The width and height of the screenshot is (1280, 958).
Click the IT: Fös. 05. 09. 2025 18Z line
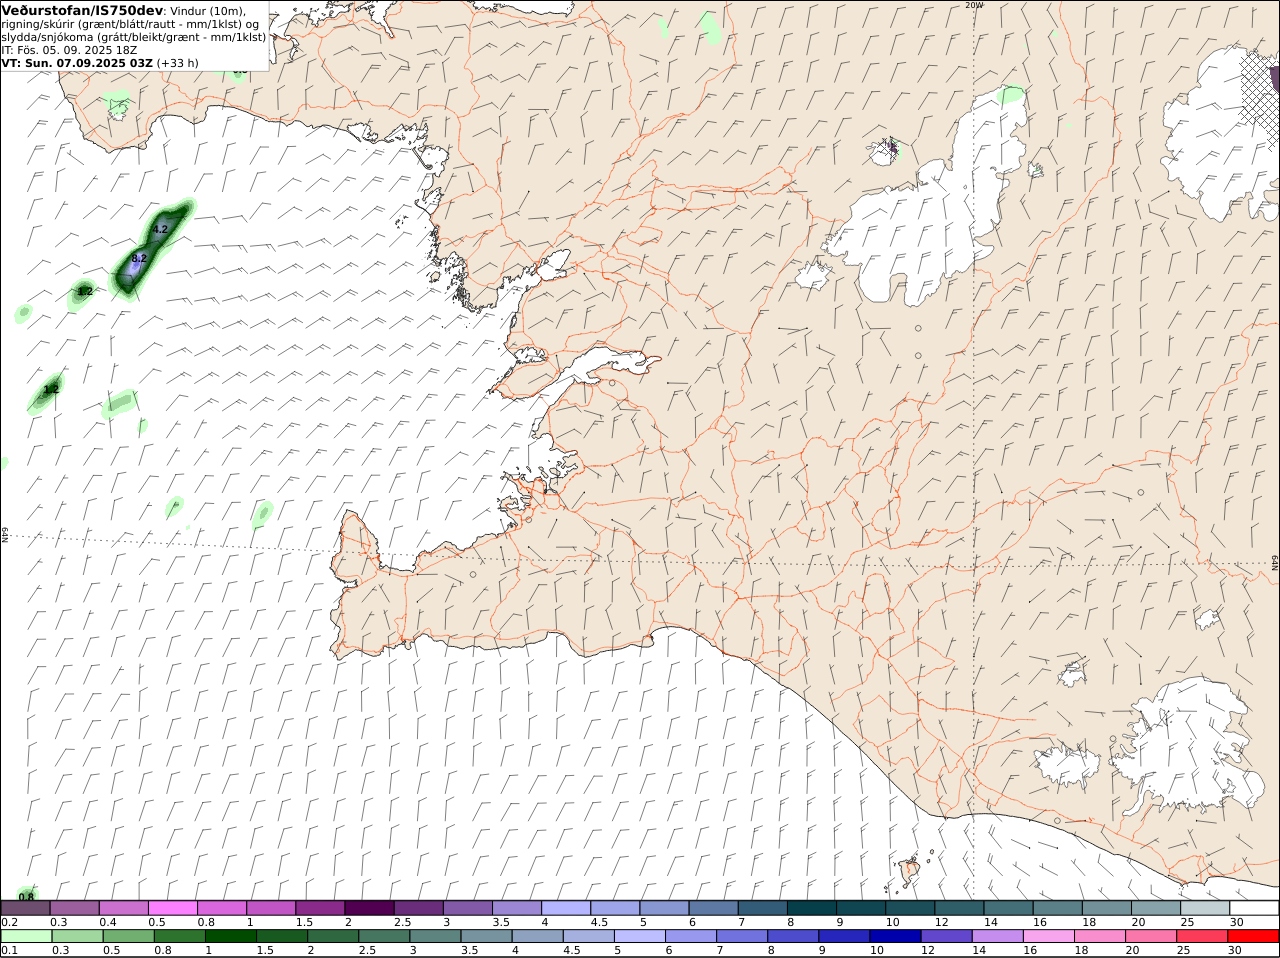[x=70, y=49]
